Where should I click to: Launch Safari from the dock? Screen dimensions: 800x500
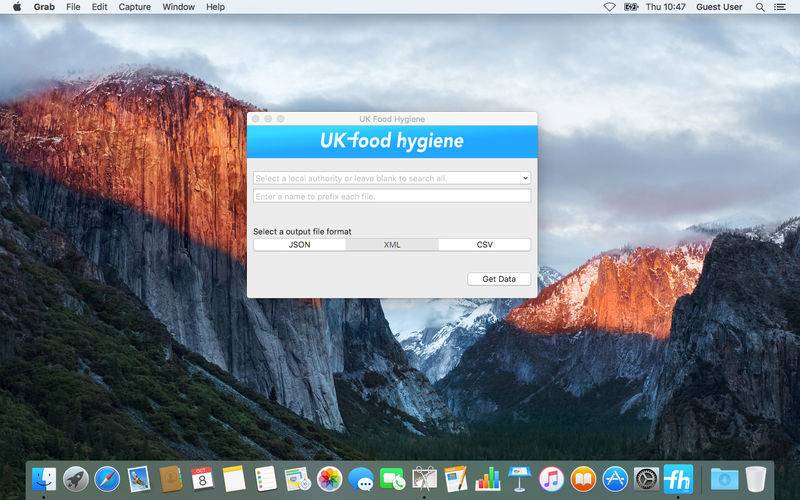[x=107, y=479]
